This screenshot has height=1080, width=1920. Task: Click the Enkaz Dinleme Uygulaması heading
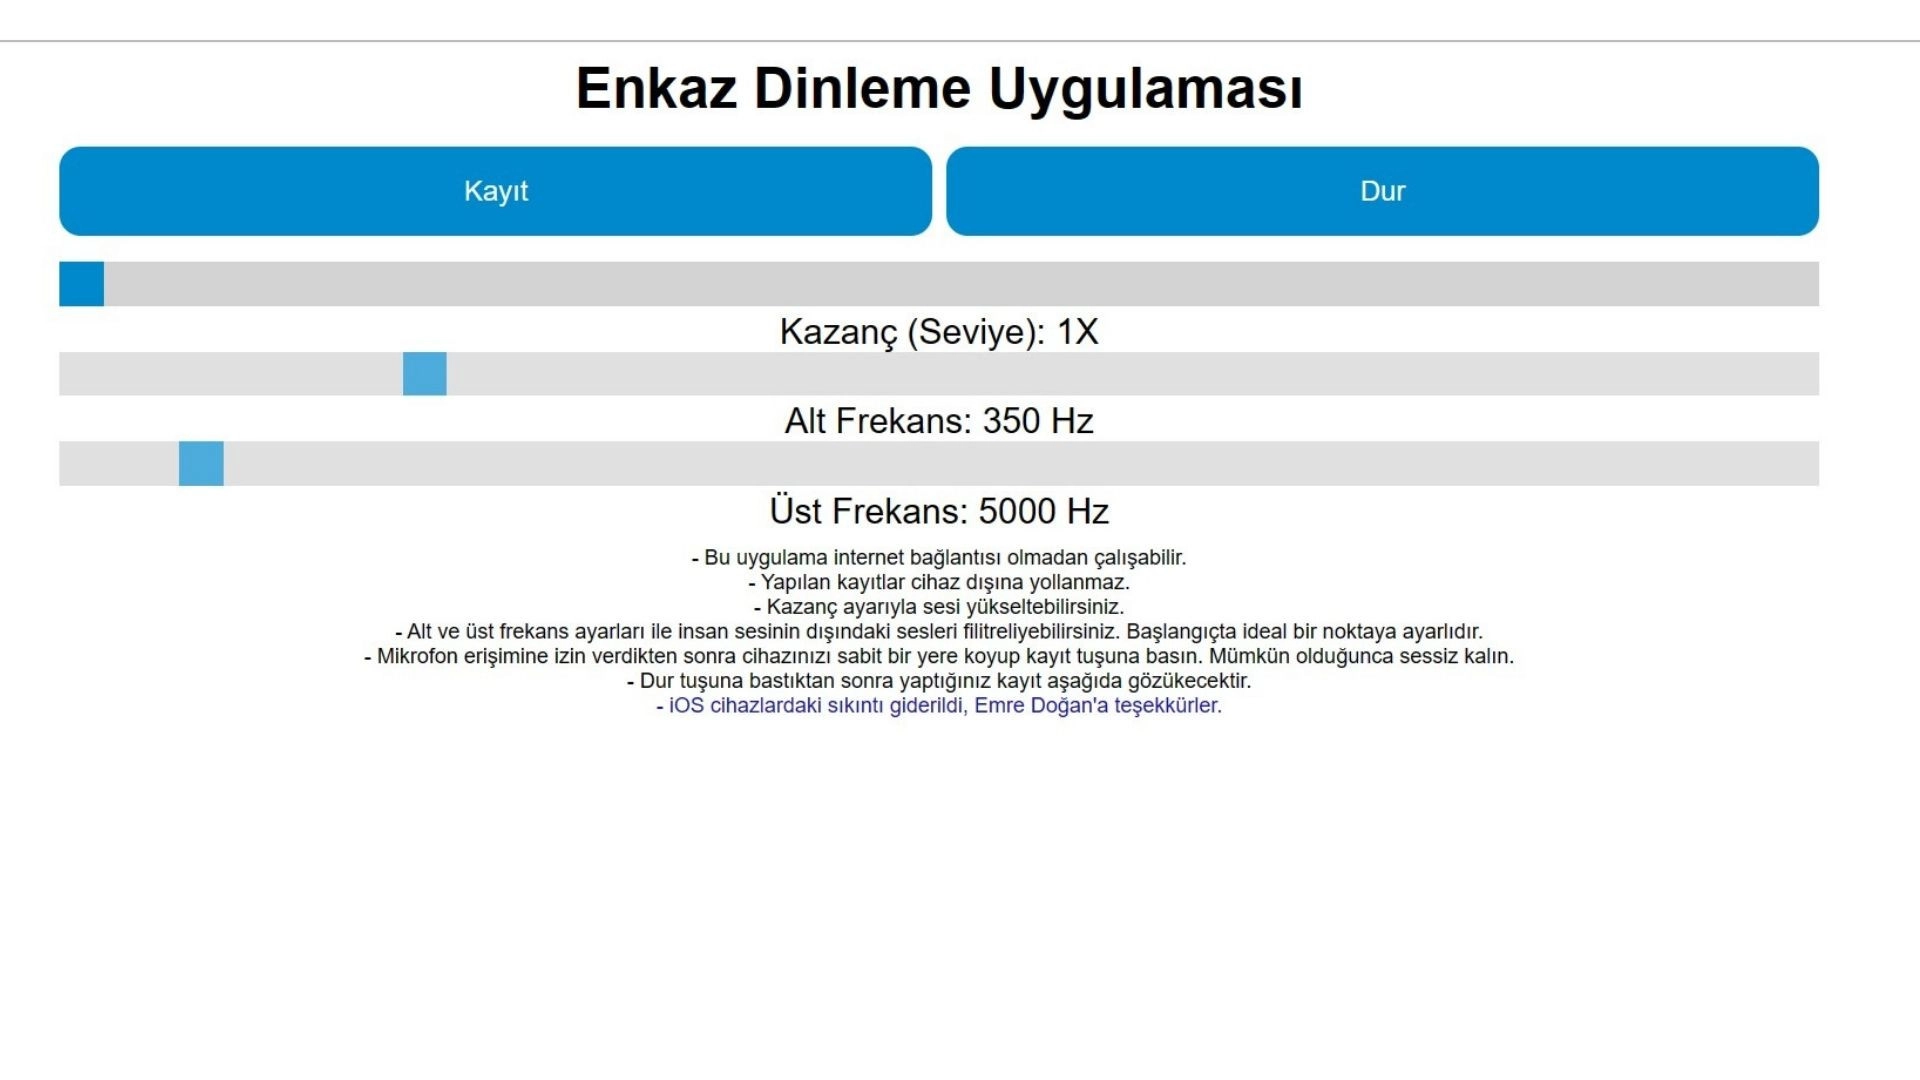(939, 88)
